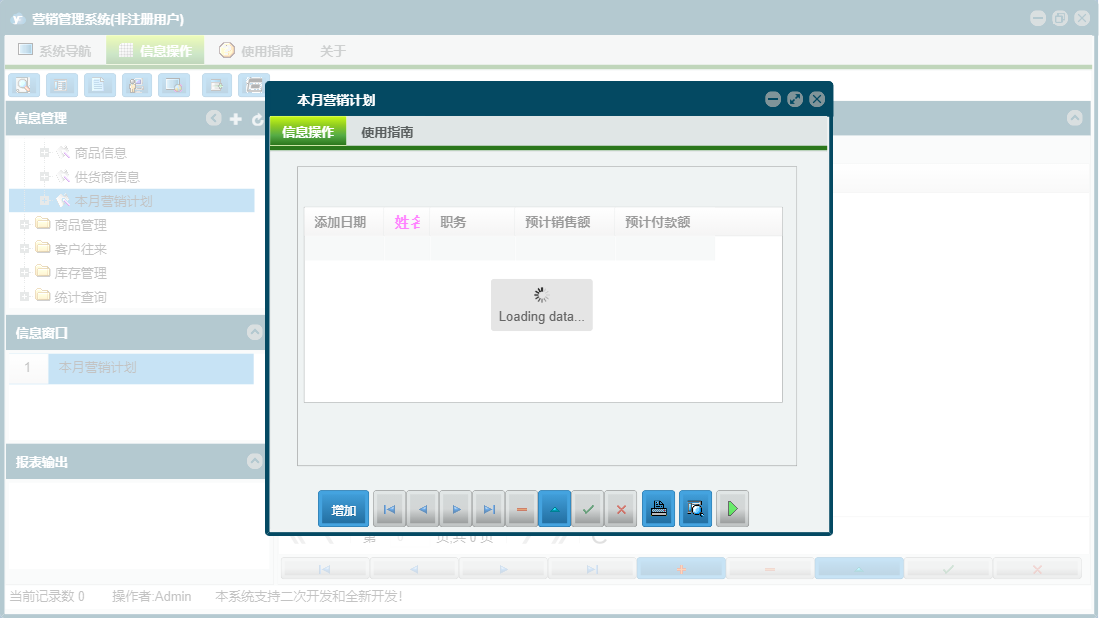Open the 关于 menu item

333,51
